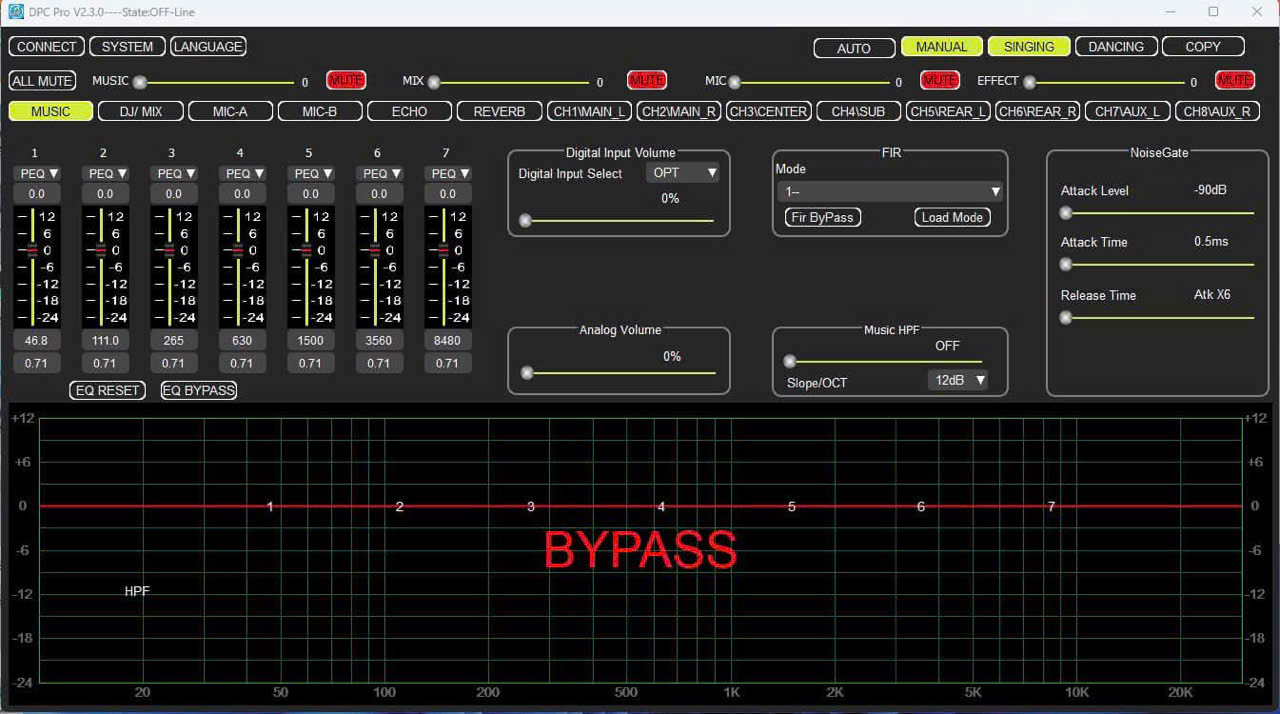
Task: Mute the MIC channel
Action: [x=939, y=80]
